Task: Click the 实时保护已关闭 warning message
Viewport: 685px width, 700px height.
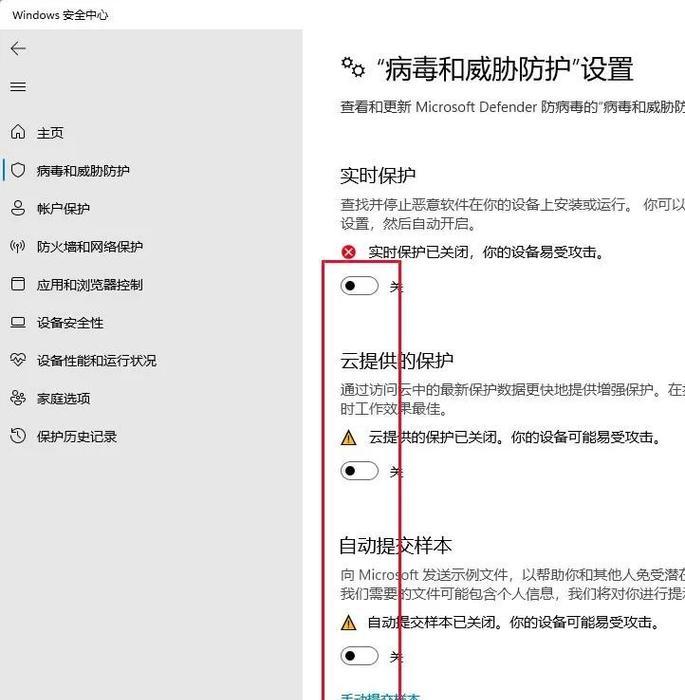Action: tap(487, 252)
